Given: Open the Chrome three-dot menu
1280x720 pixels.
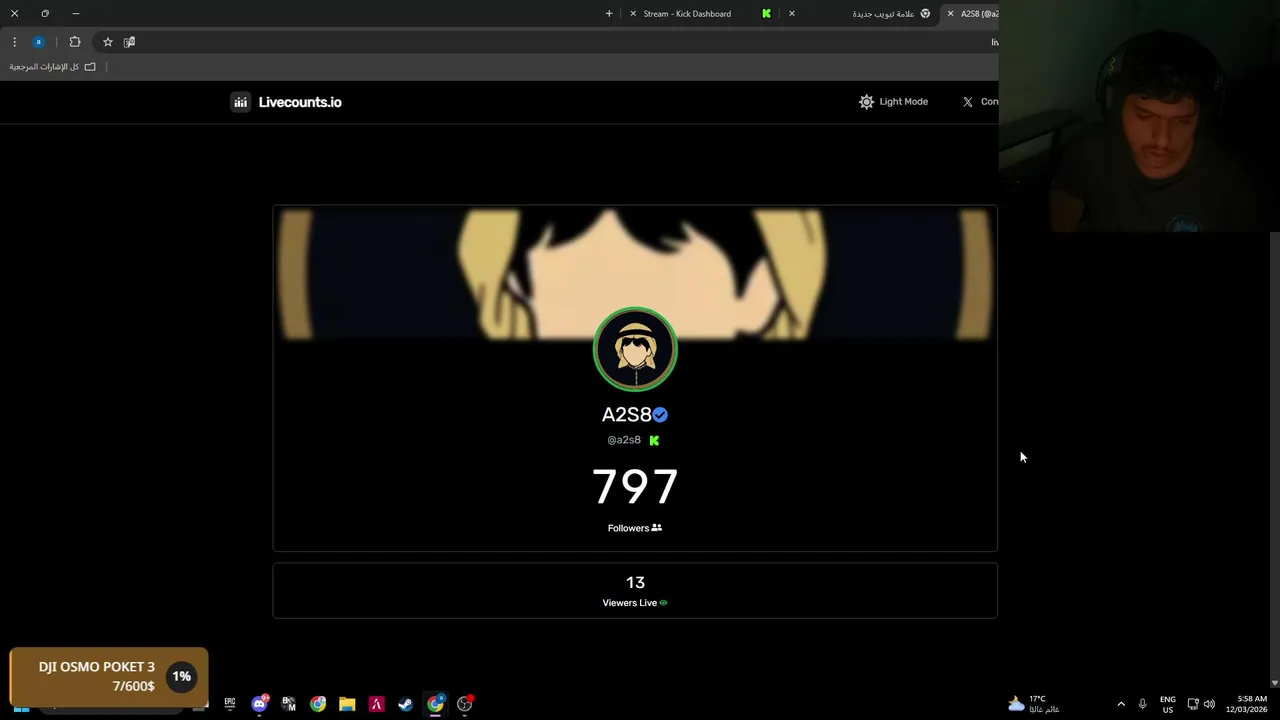Looking at the screenshot, I should pyautogui.click(x=14, y=42).
